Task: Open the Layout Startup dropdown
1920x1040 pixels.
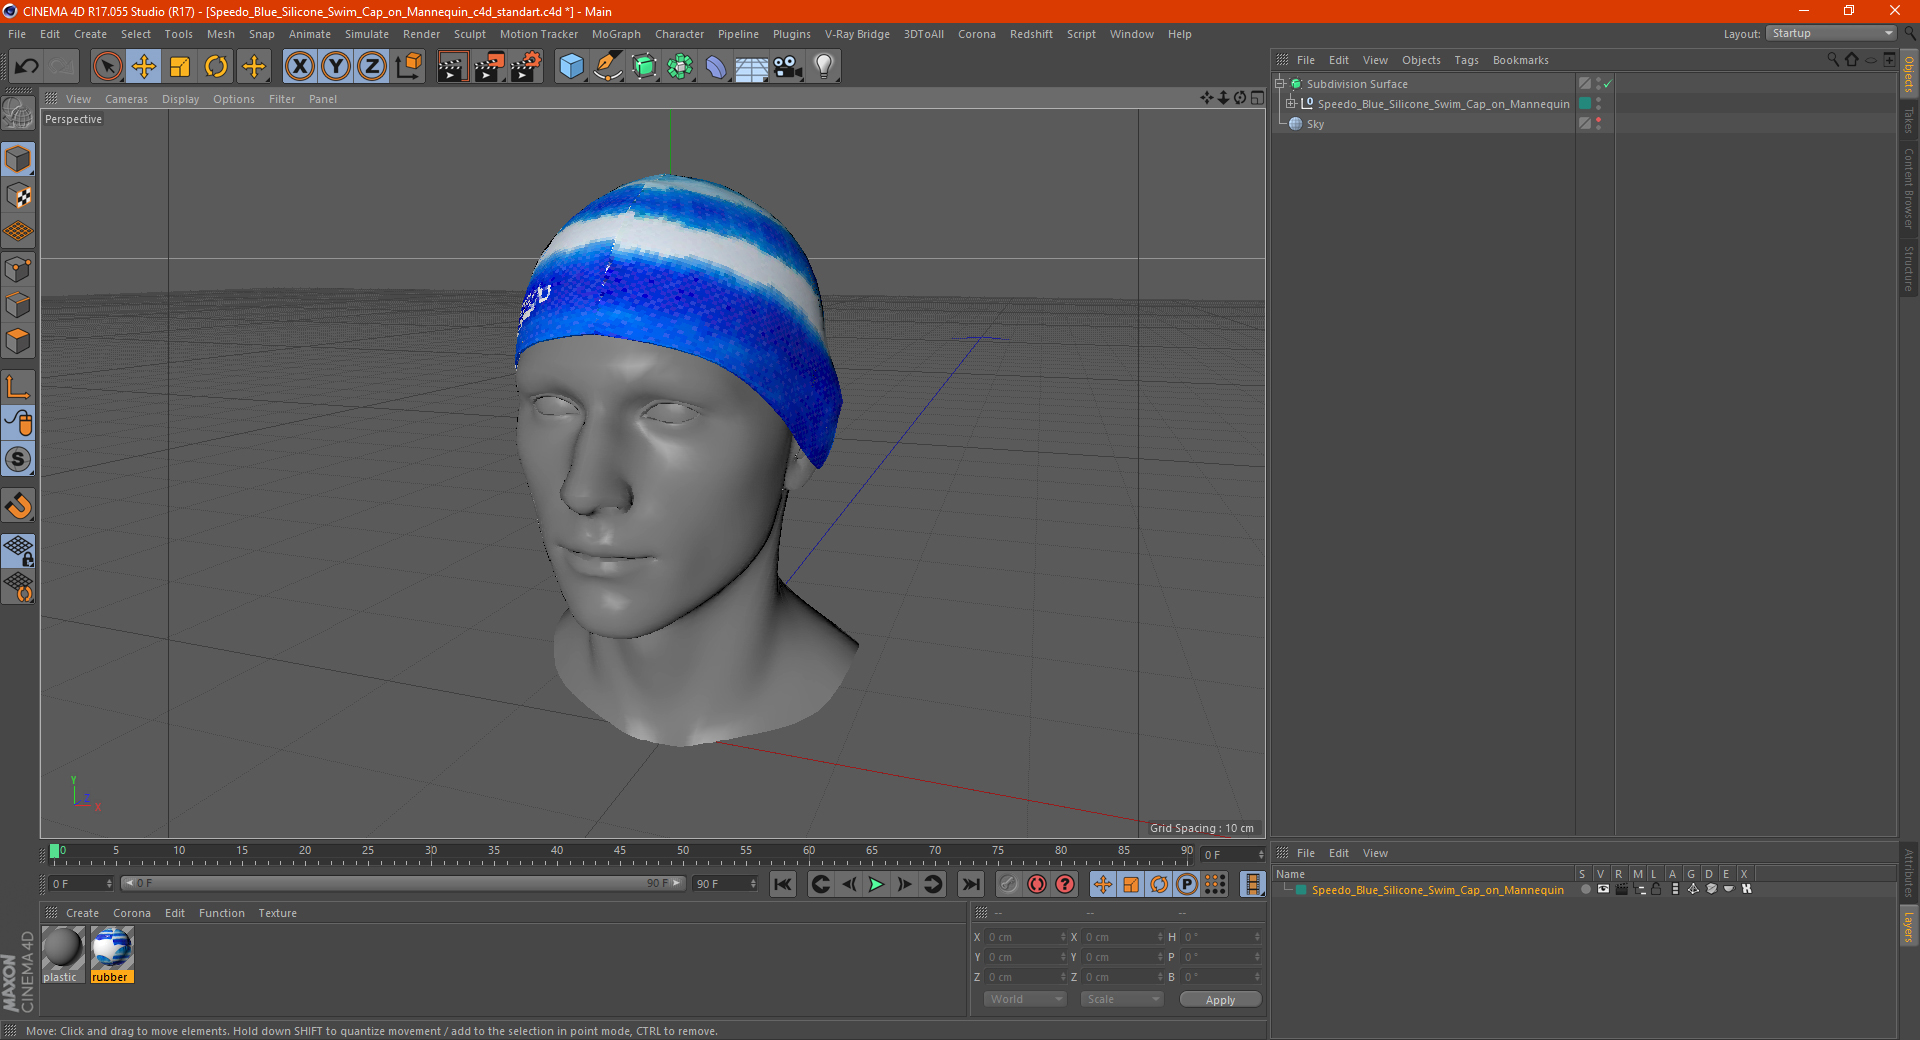Action: point(1831,33)
